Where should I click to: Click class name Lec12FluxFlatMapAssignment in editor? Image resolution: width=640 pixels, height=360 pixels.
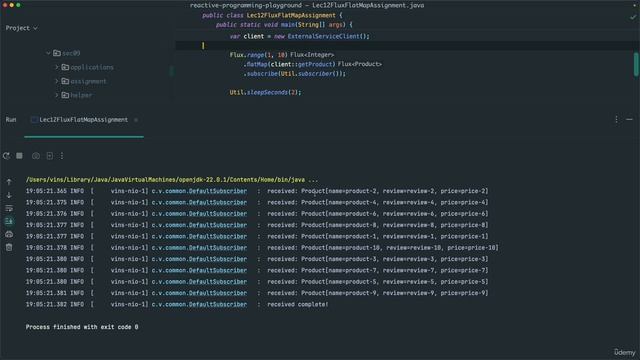291,16
